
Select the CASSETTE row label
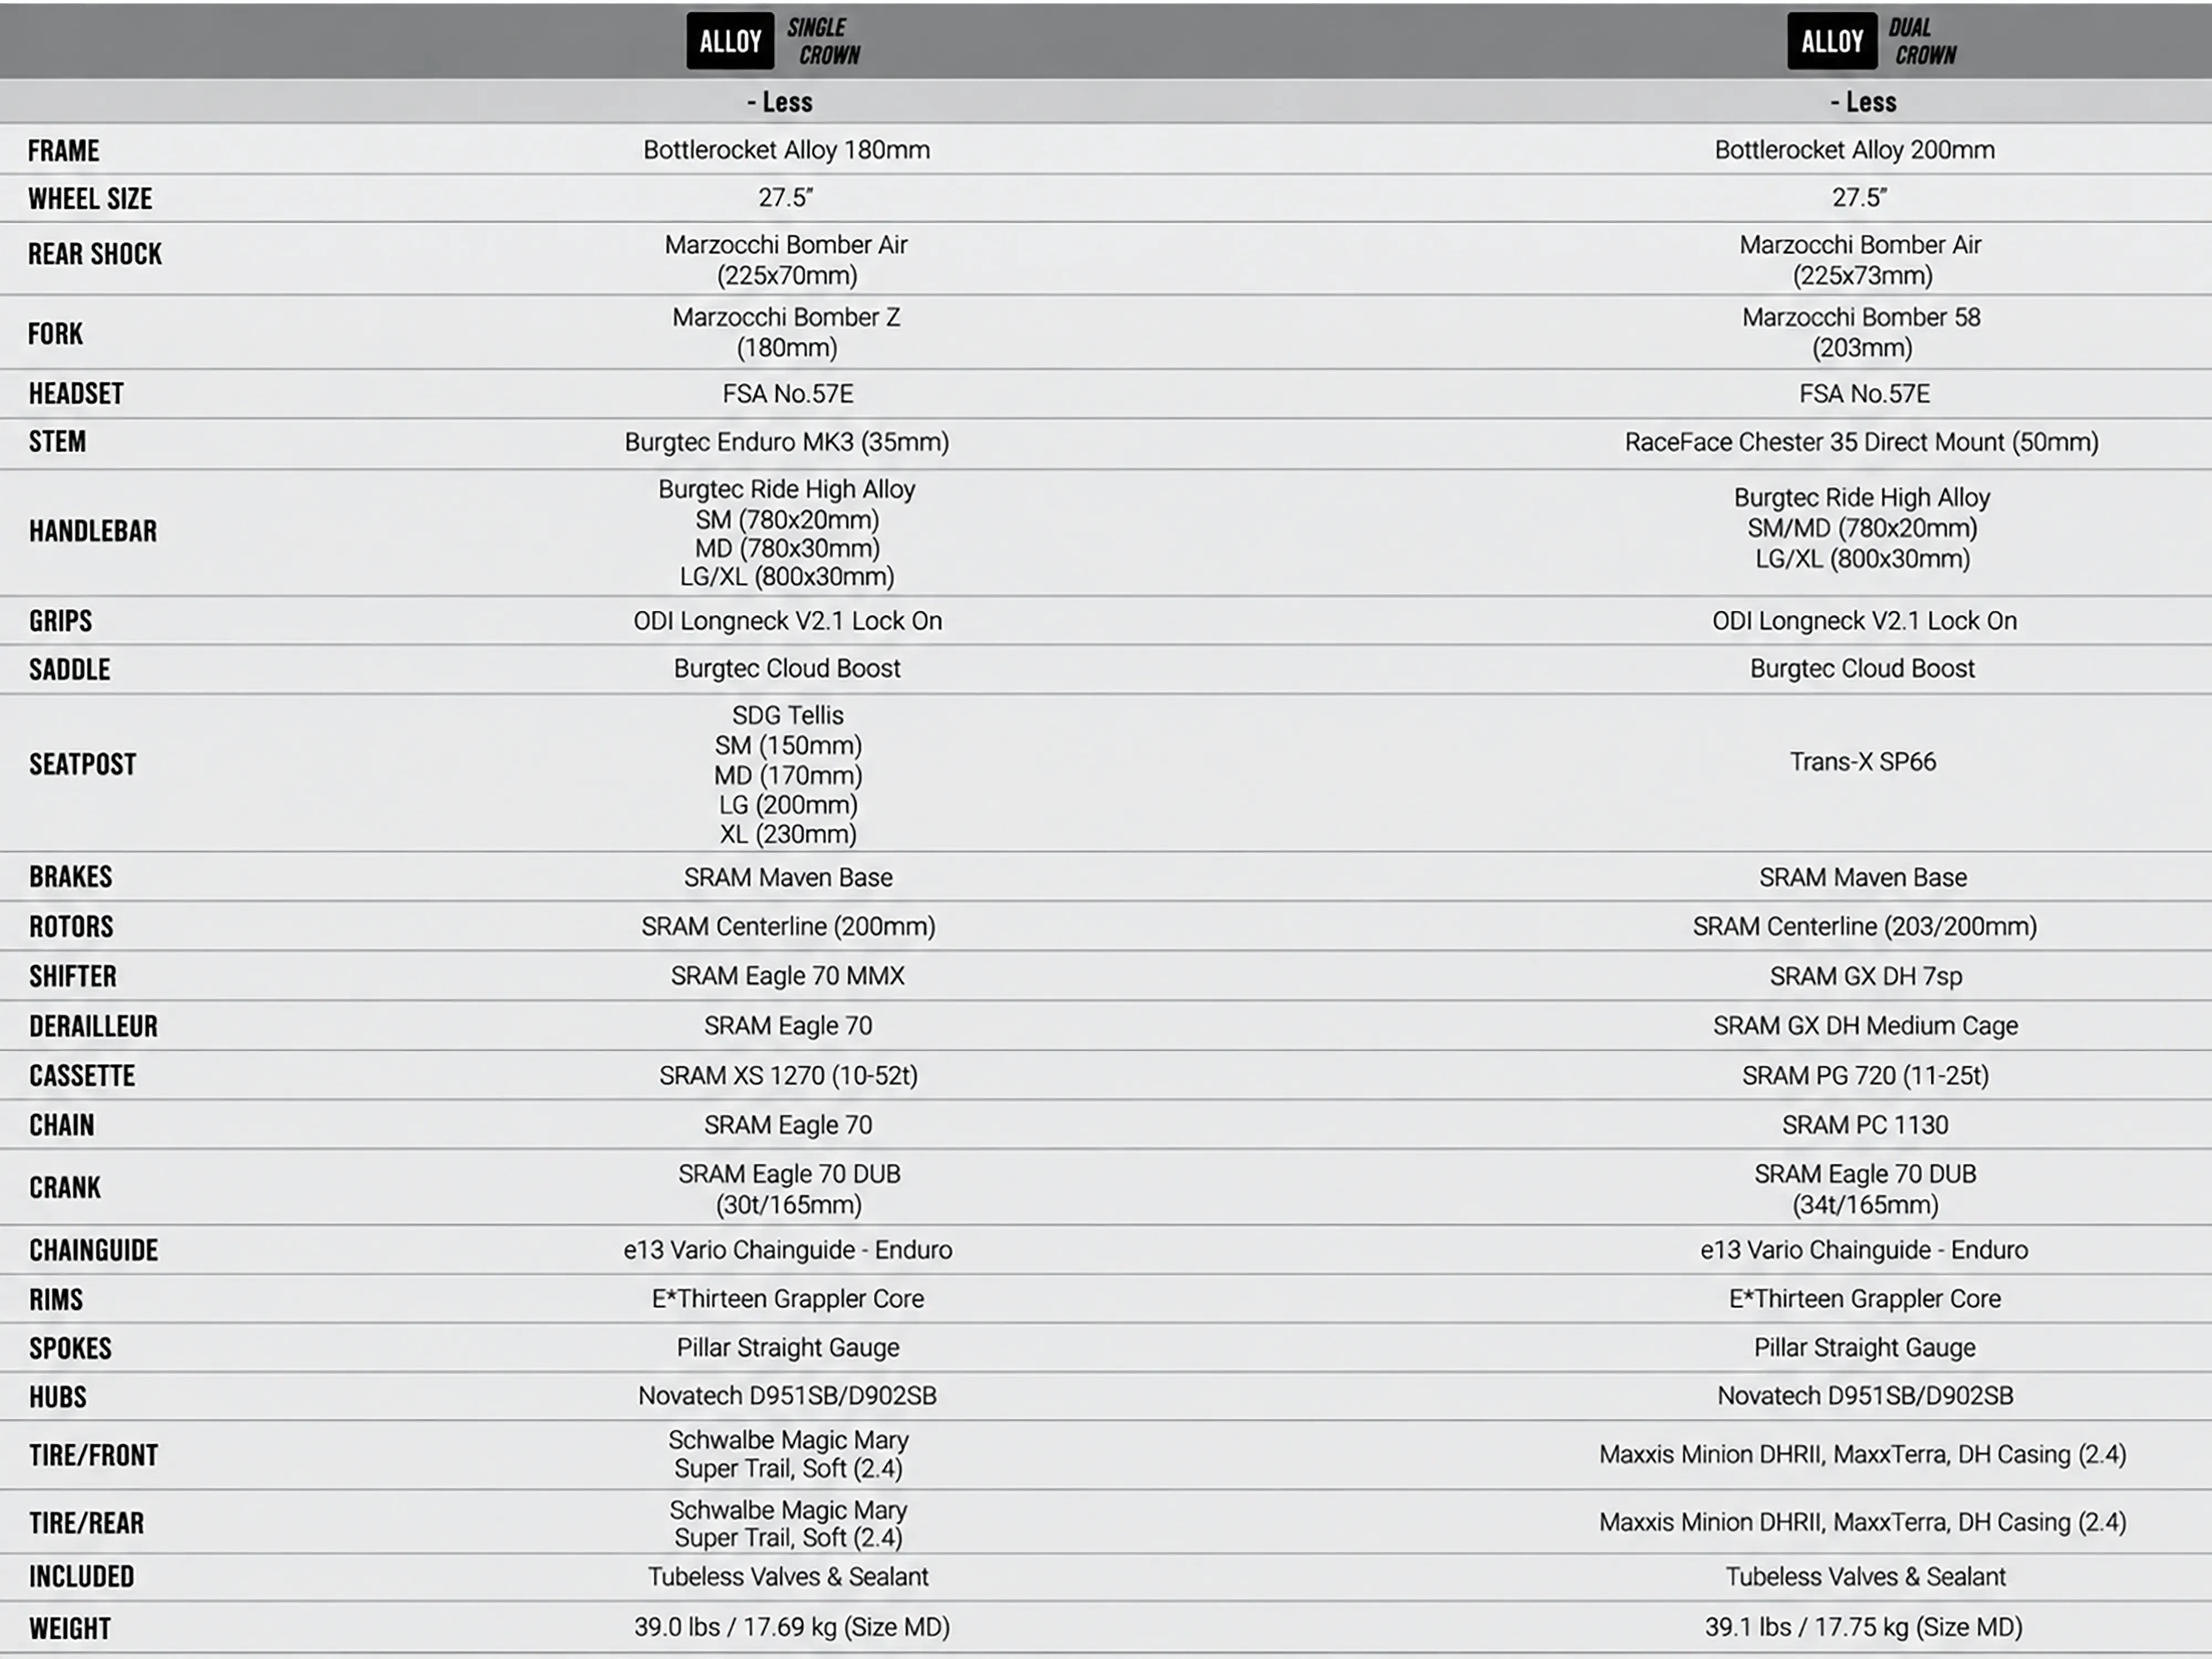(x=82, y=1076)
